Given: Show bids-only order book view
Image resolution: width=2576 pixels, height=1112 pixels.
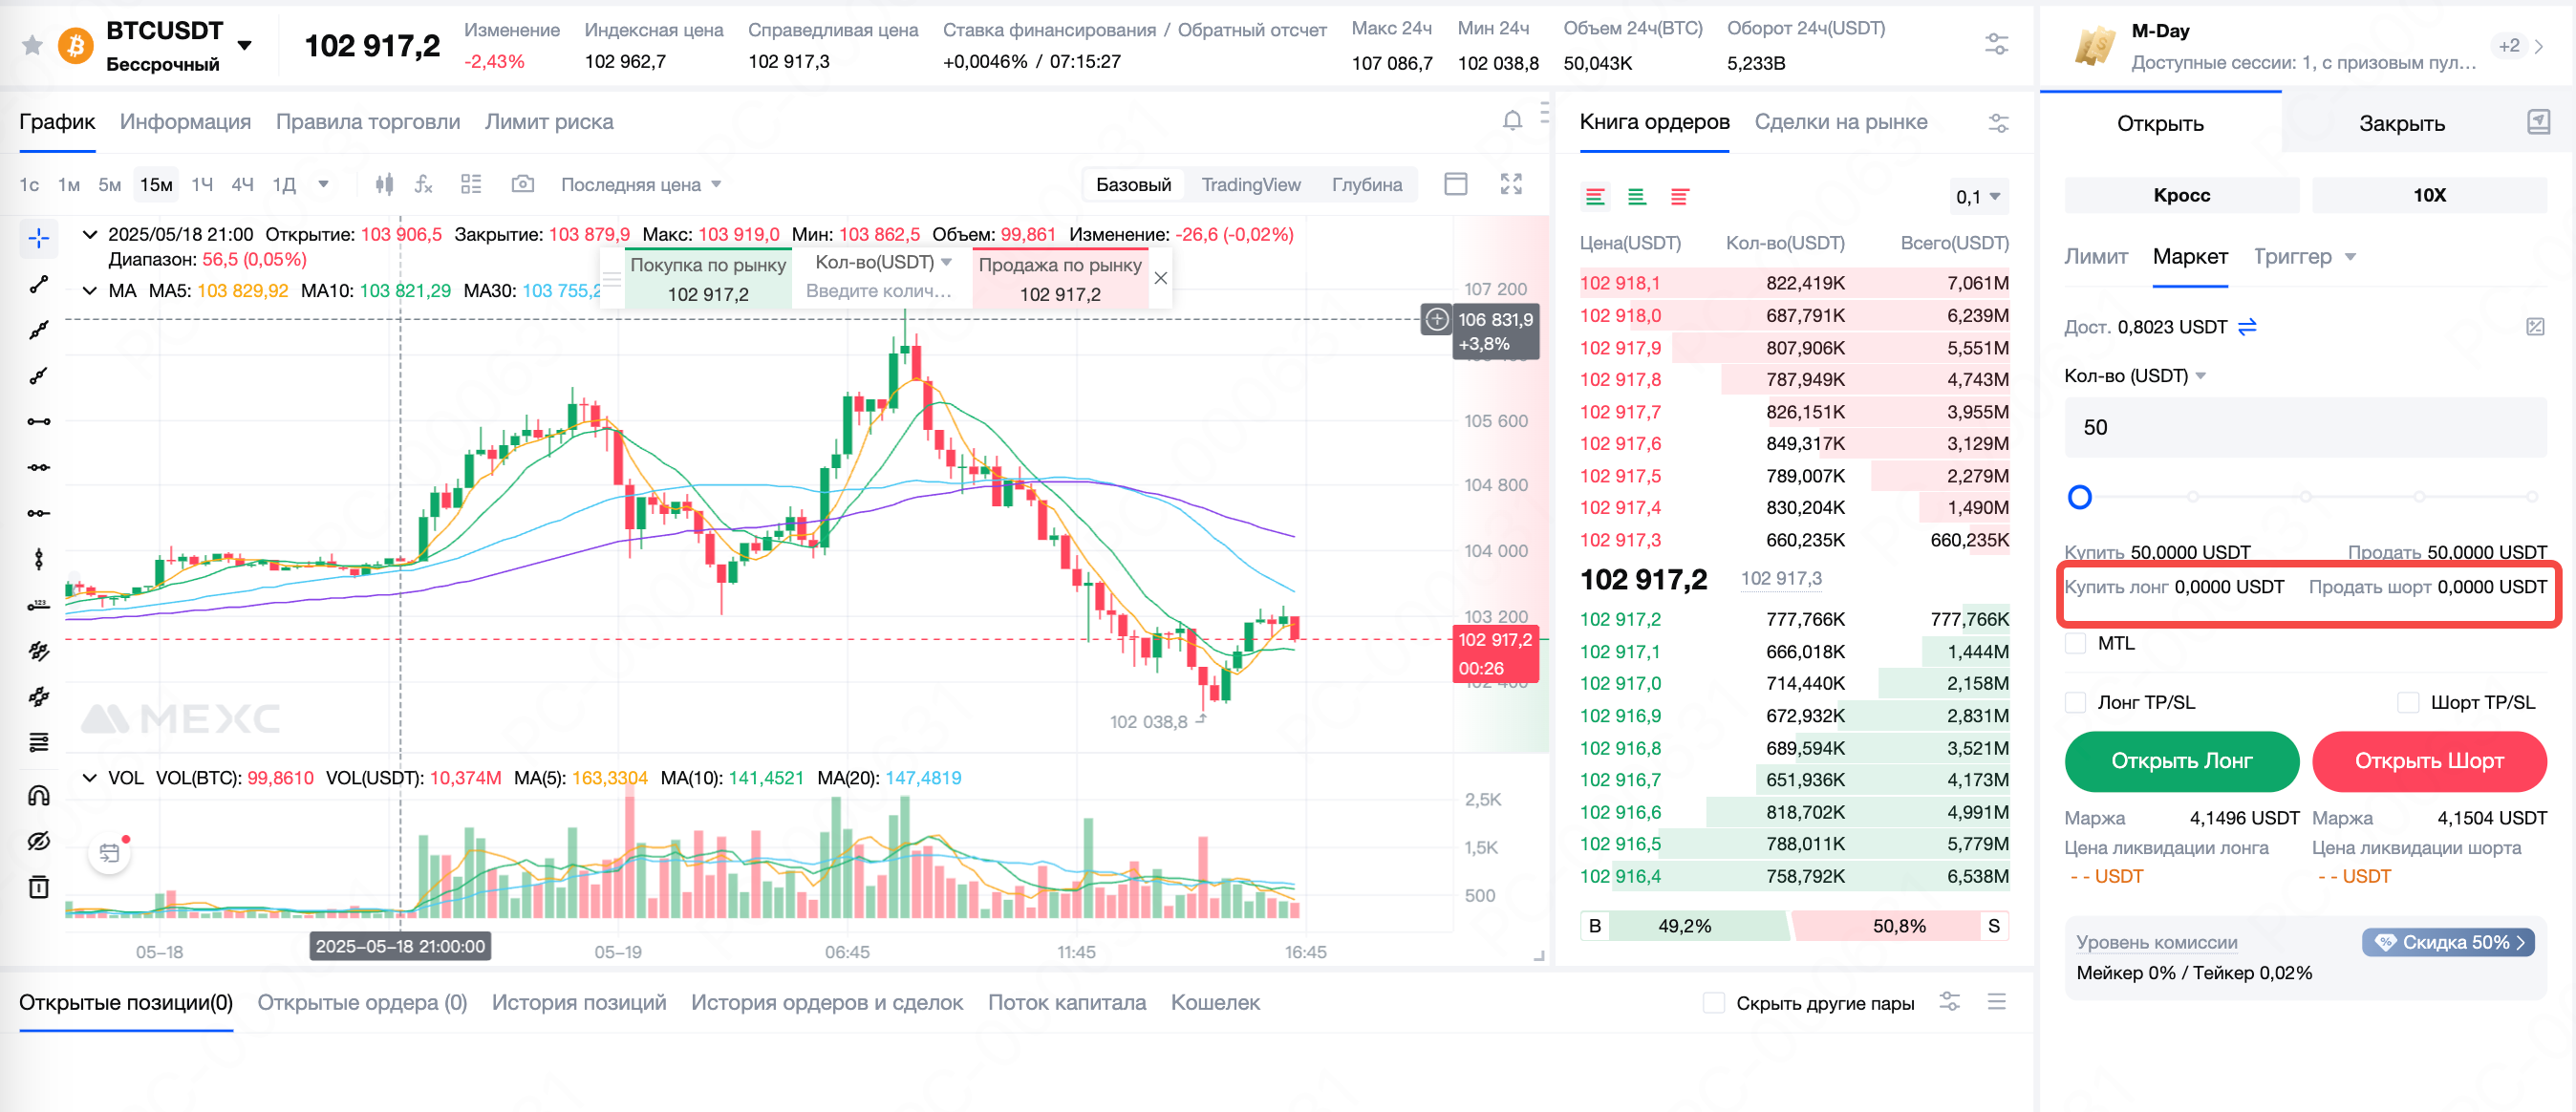Looking at the screenshot, I should pyautogui.click(x=1637, y=197).
